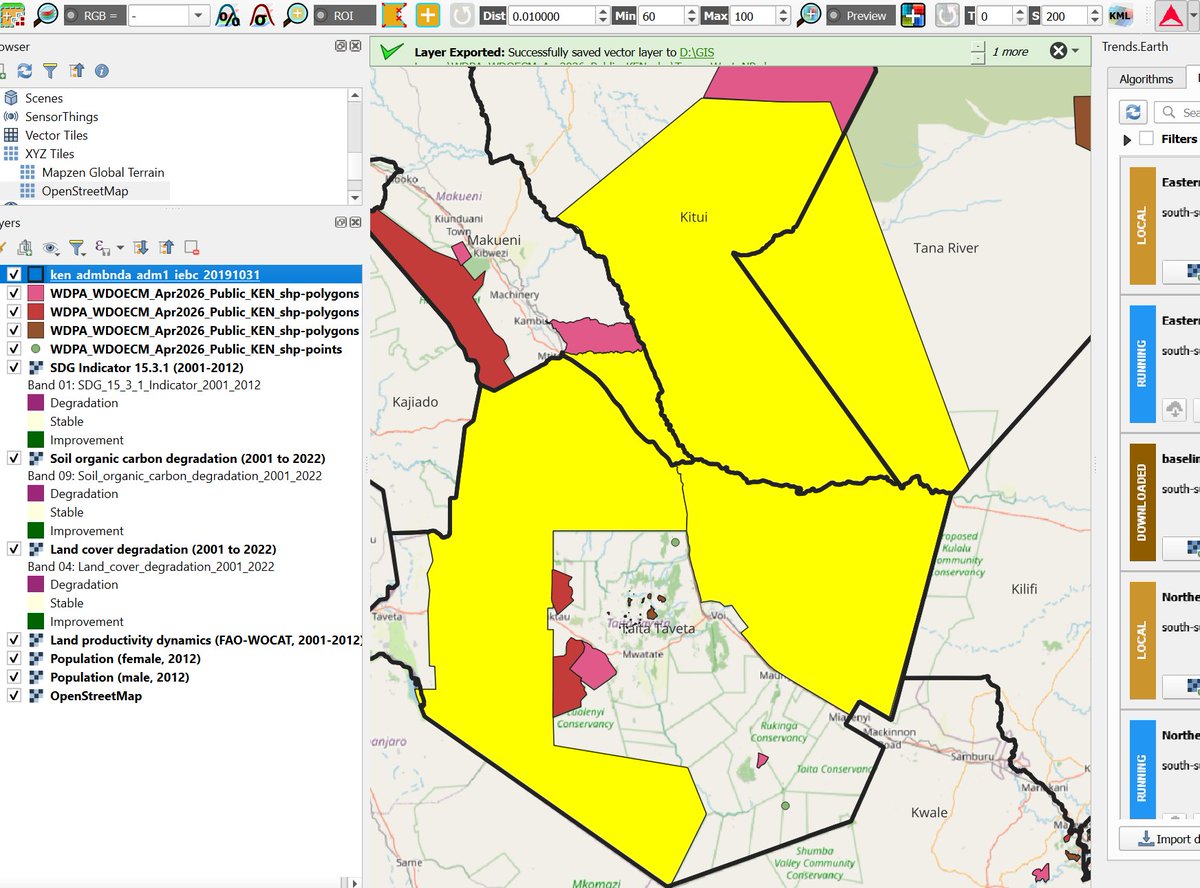This screenshot has width=1200, height=888.
Task: Click the cumulative count cut stretch icon
Action: point(229,16)
